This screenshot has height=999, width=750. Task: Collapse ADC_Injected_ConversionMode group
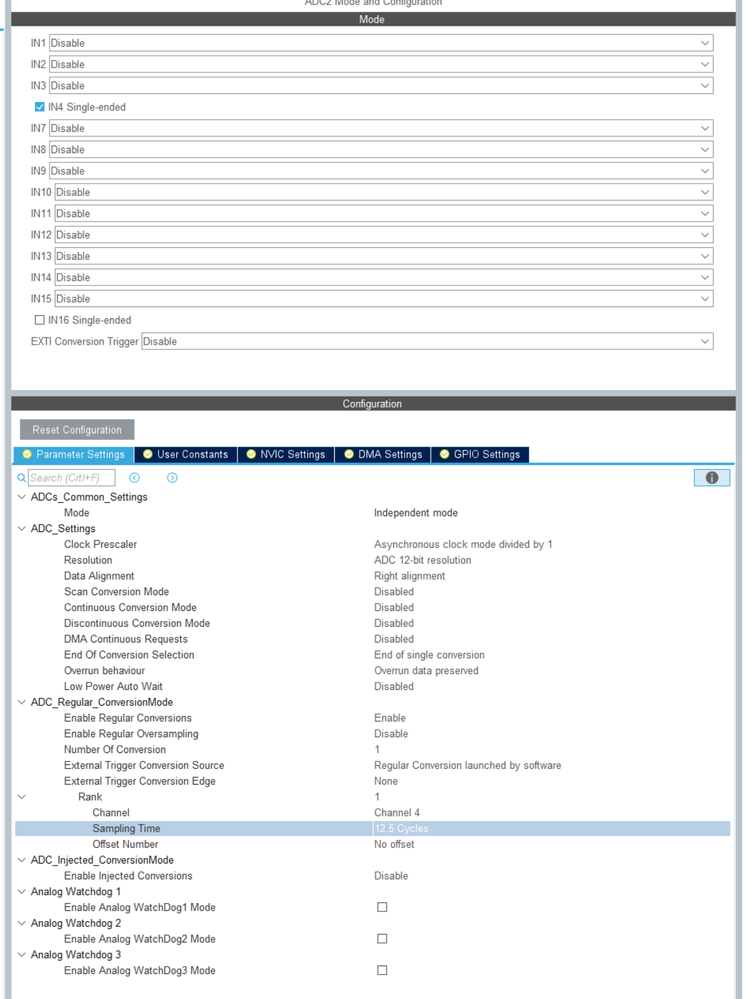click(x=22, y=860)
